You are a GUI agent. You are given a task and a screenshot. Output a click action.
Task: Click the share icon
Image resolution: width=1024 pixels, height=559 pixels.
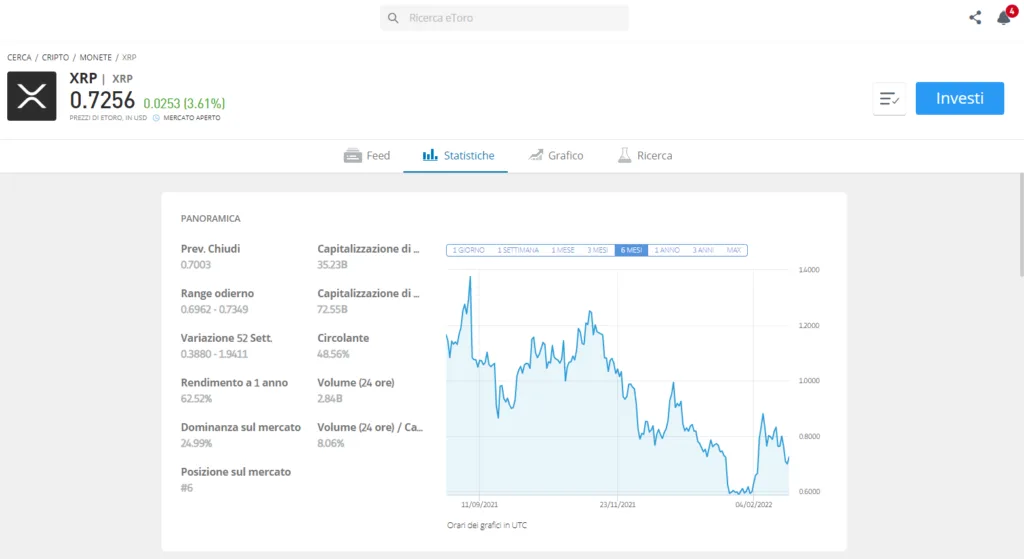(975, 18)
